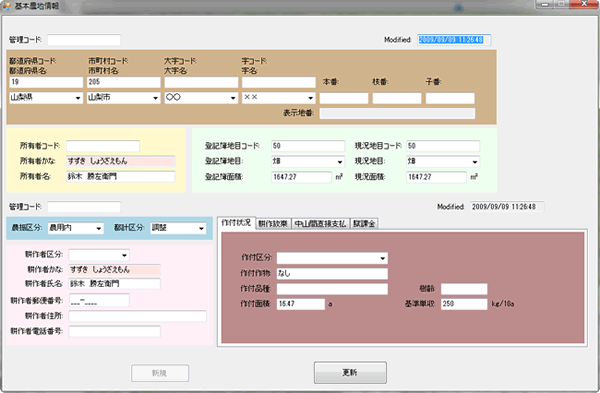Click the 市町村コード field containing 205
The image size is (600, 393).
click(x=124, y=82)
